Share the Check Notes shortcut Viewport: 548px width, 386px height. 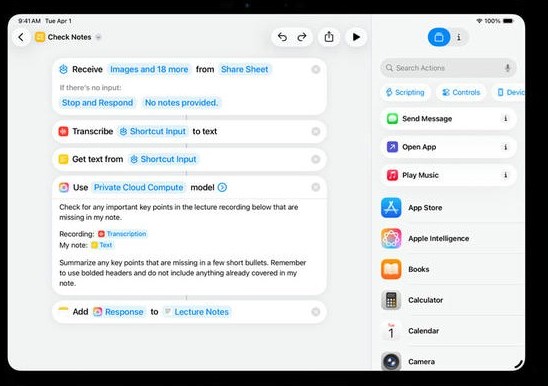coord(329,37)
